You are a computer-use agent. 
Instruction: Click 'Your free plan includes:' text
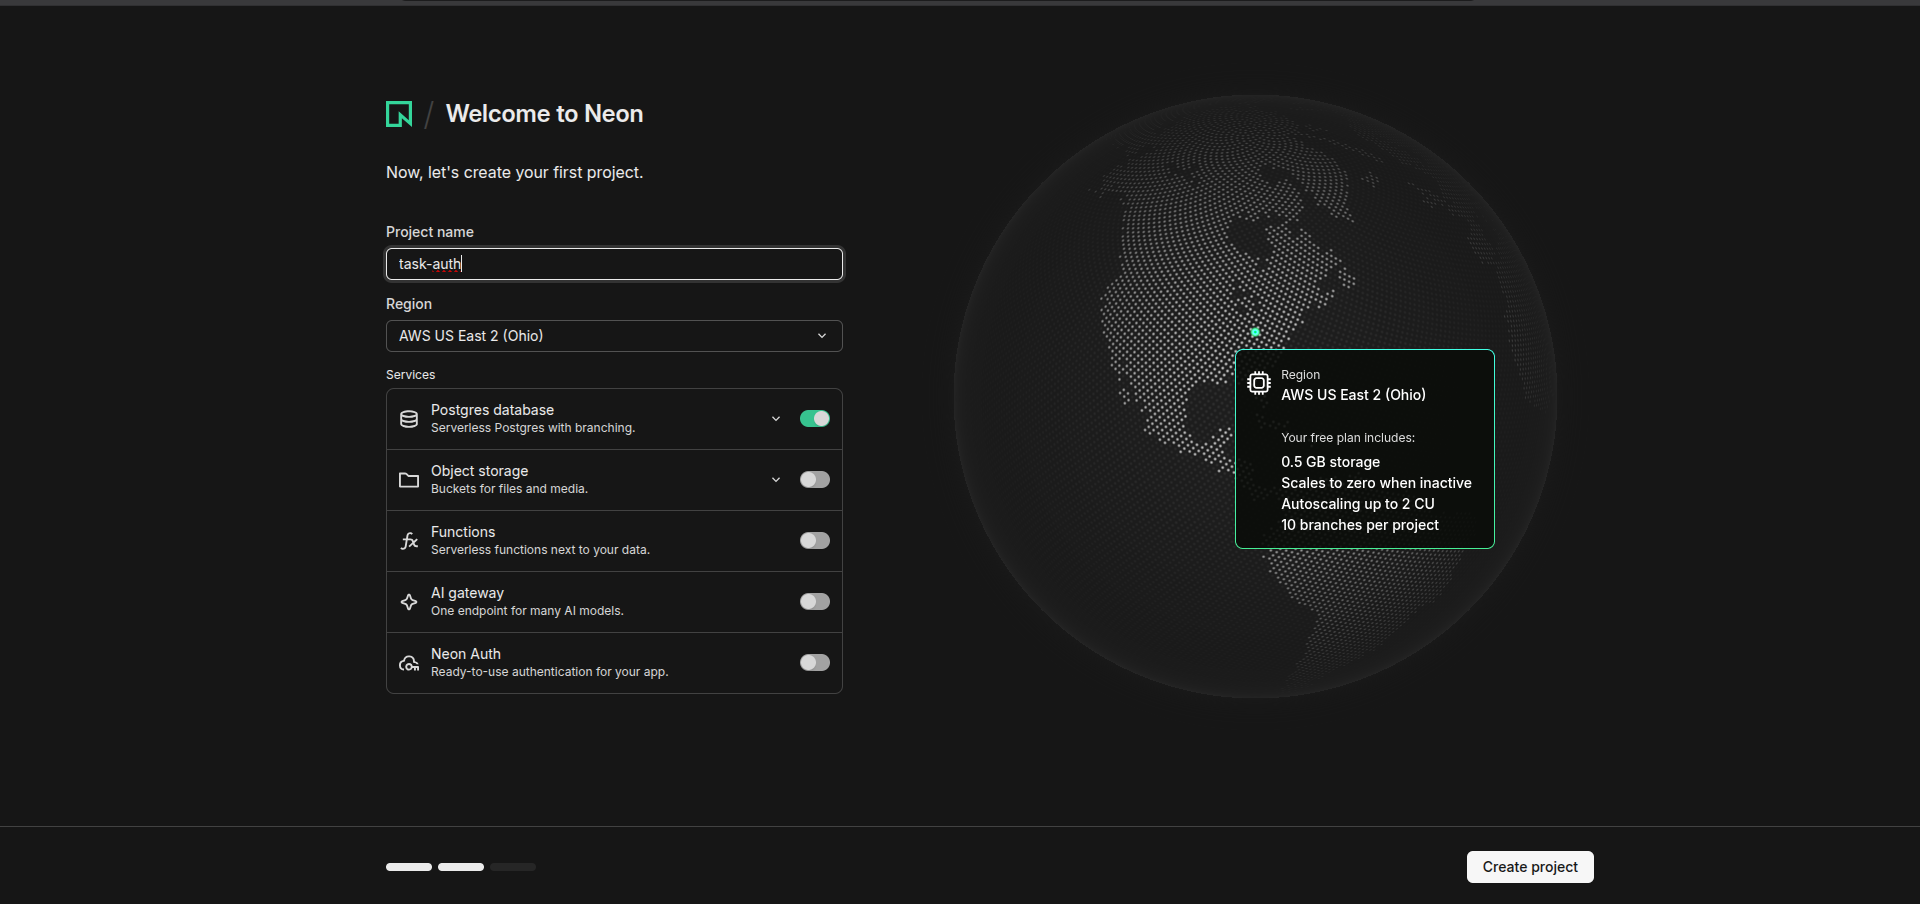pyautogui.click(x=1348, y=438)
